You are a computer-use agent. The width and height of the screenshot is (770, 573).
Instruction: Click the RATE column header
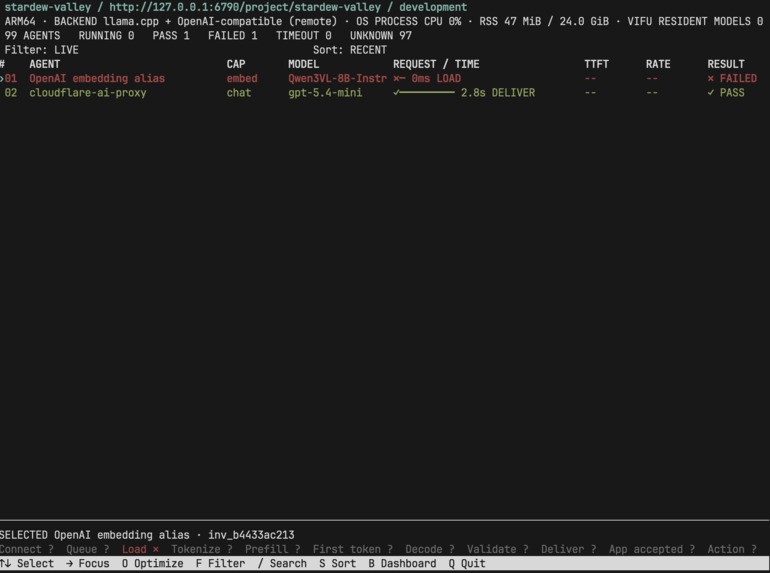[658, 64]
